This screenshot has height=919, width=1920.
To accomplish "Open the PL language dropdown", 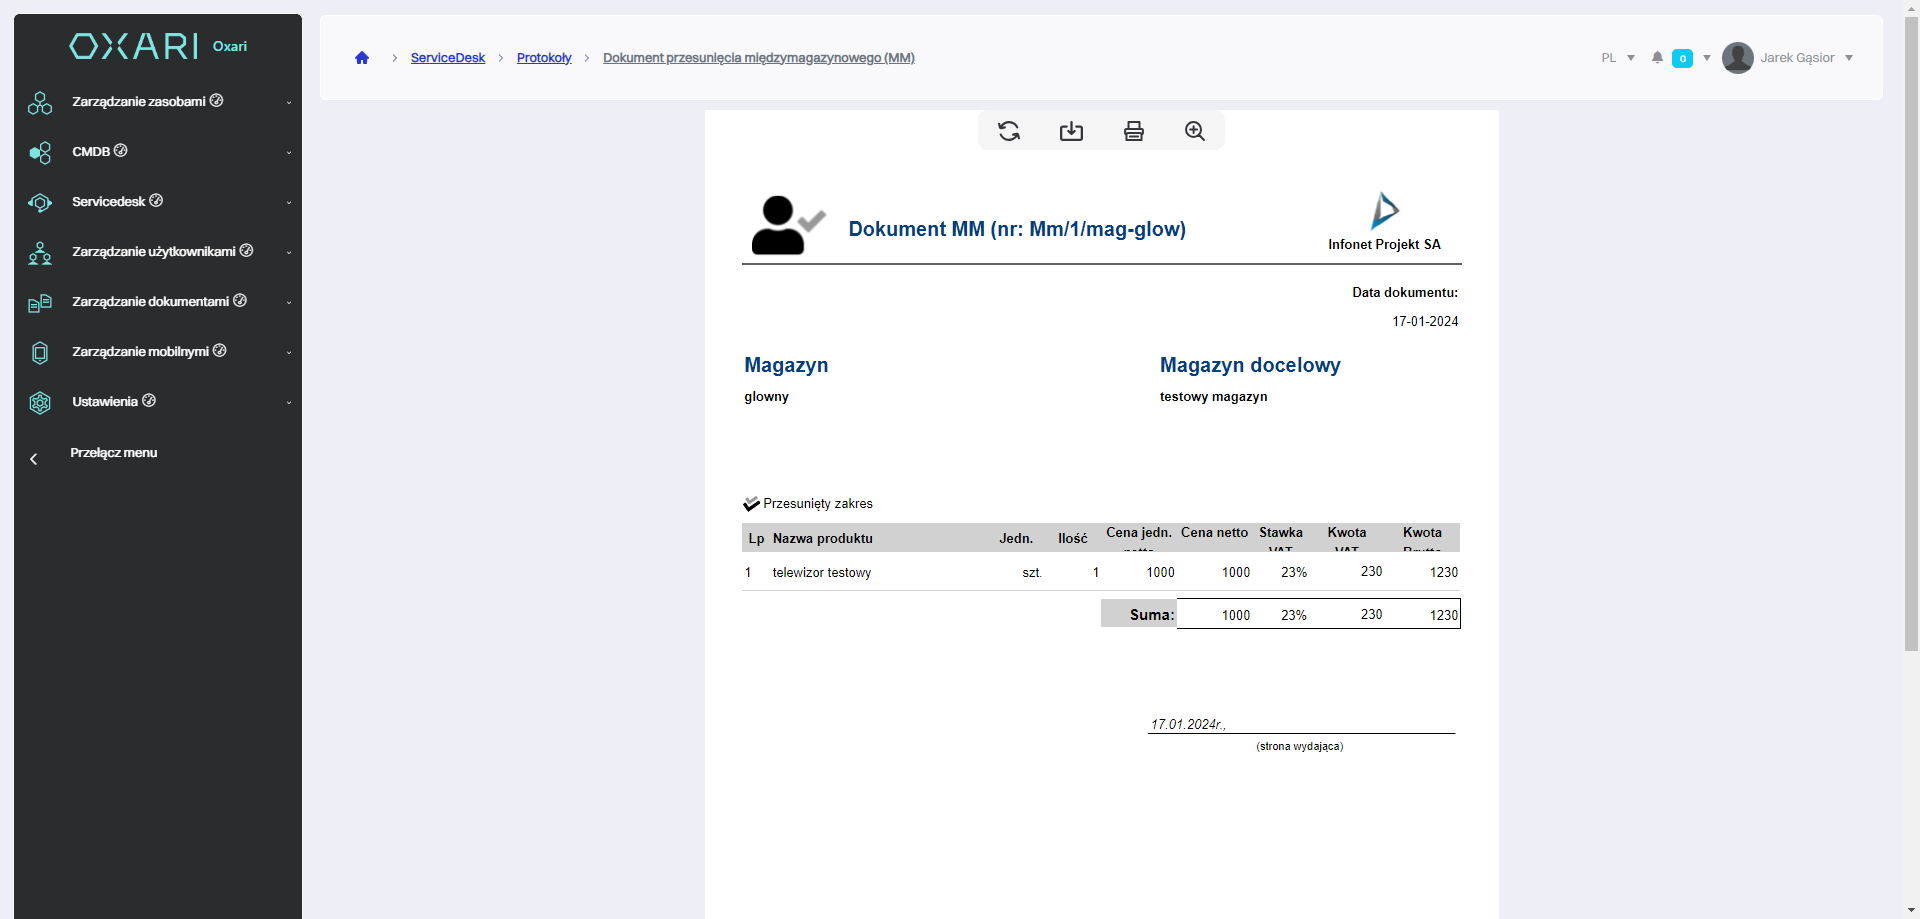I will click(1617, 58).
